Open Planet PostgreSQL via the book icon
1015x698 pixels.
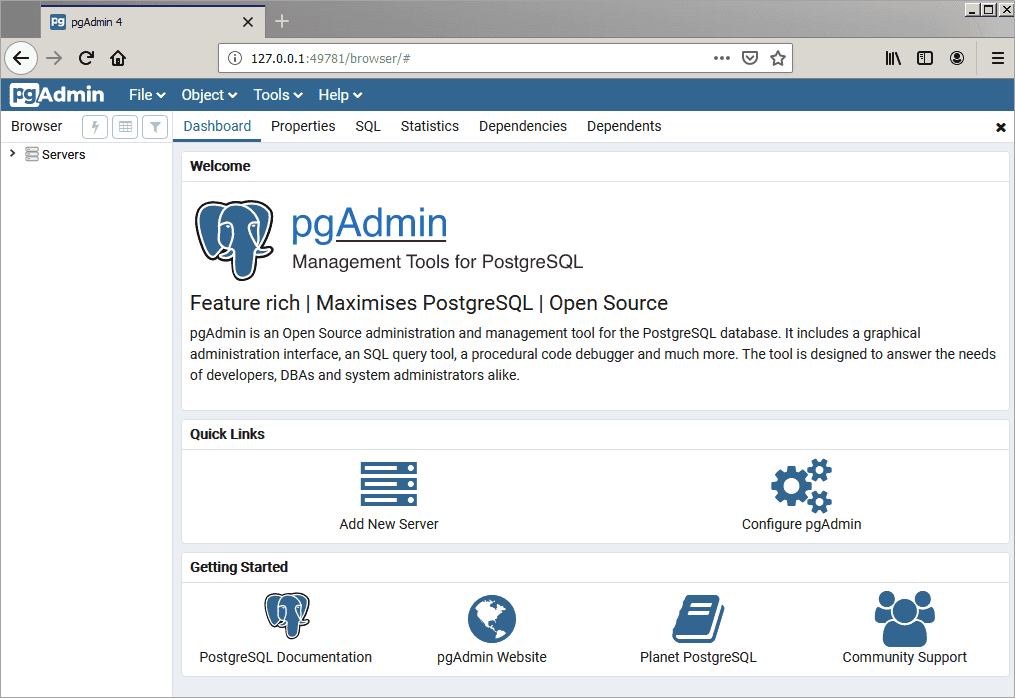click(697, 617)
